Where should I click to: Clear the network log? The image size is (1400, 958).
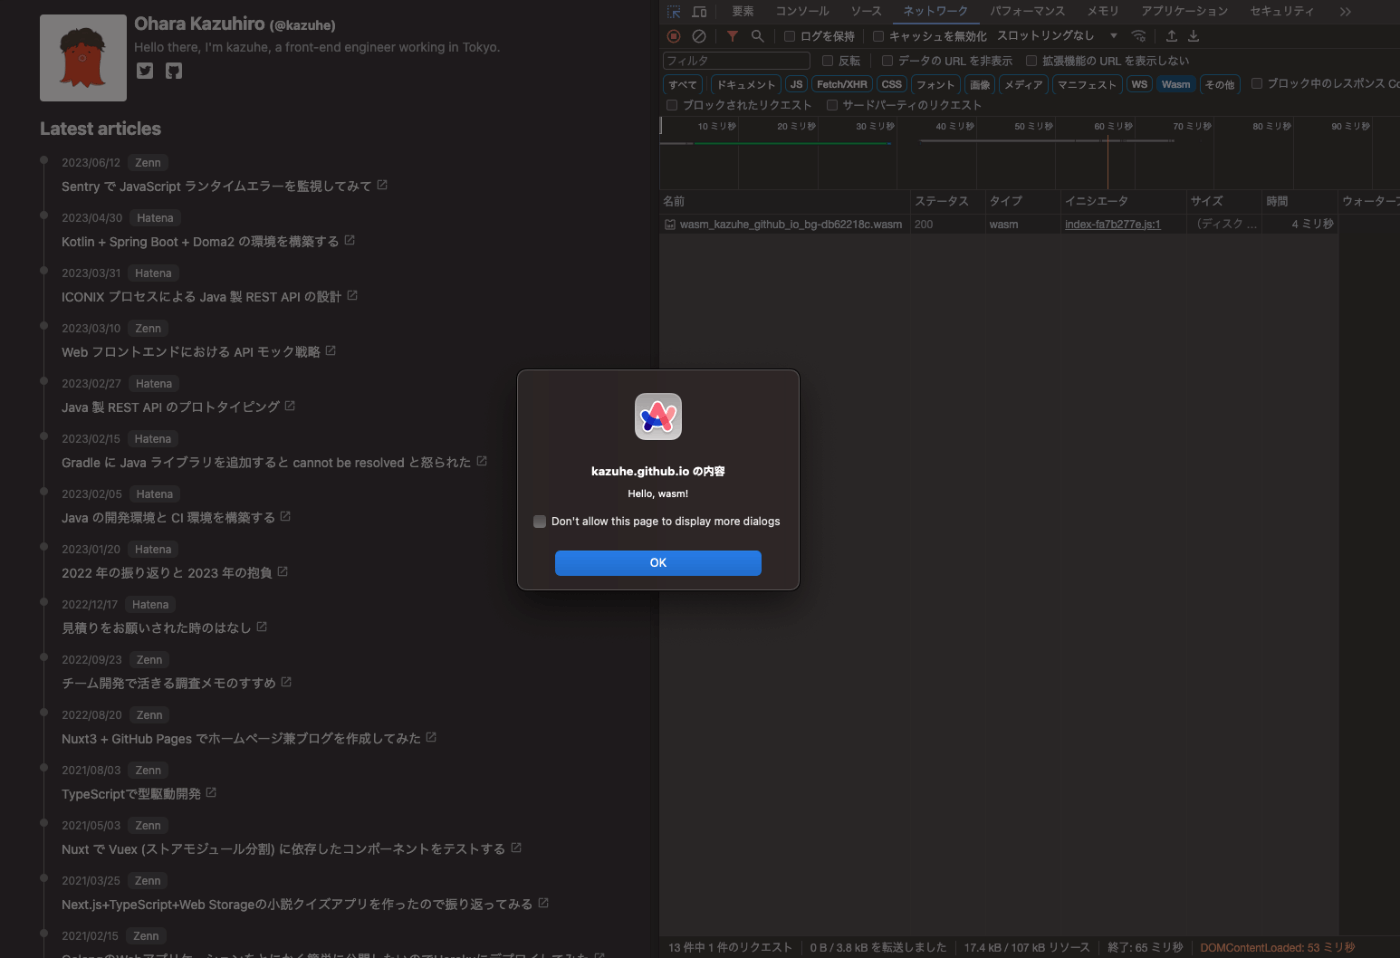[x=699, y=36]
